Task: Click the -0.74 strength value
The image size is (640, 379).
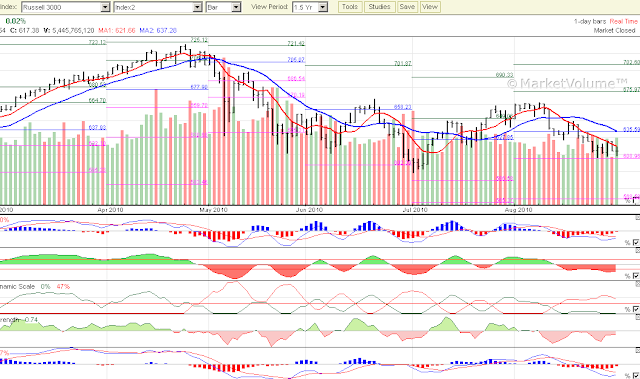Action: 30,320
